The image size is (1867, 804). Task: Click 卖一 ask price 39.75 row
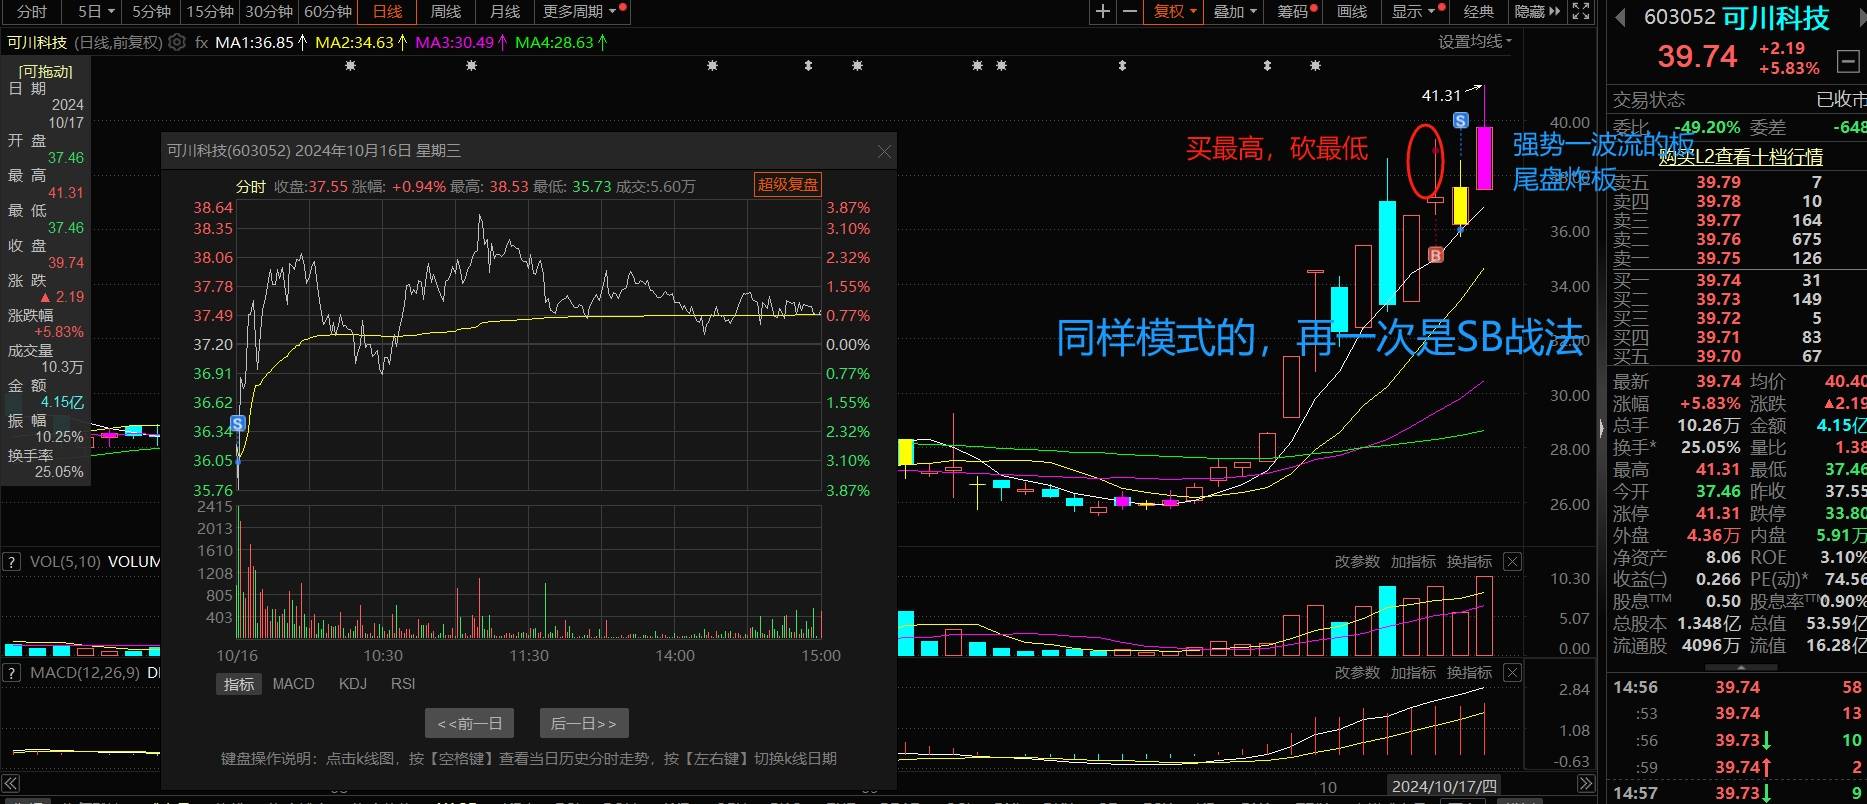1738,258
